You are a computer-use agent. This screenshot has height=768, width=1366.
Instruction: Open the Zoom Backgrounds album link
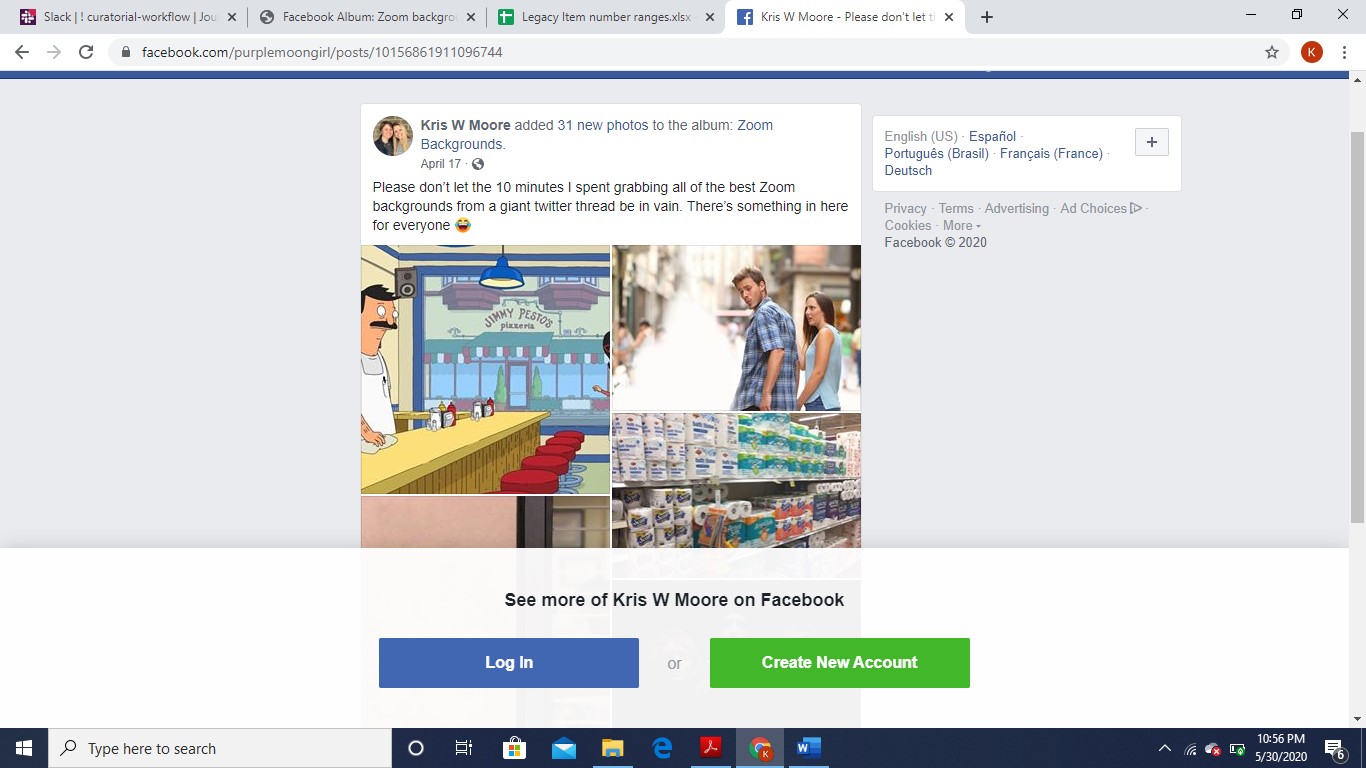coord(754,125)
